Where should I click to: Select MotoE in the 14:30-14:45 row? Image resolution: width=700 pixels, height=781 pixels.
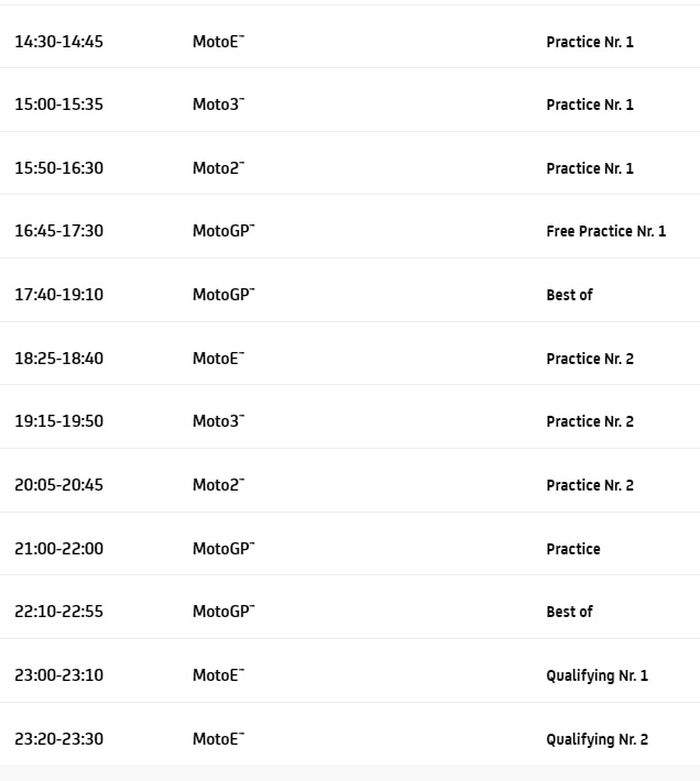pyautogui.click(x=218, y=42)
